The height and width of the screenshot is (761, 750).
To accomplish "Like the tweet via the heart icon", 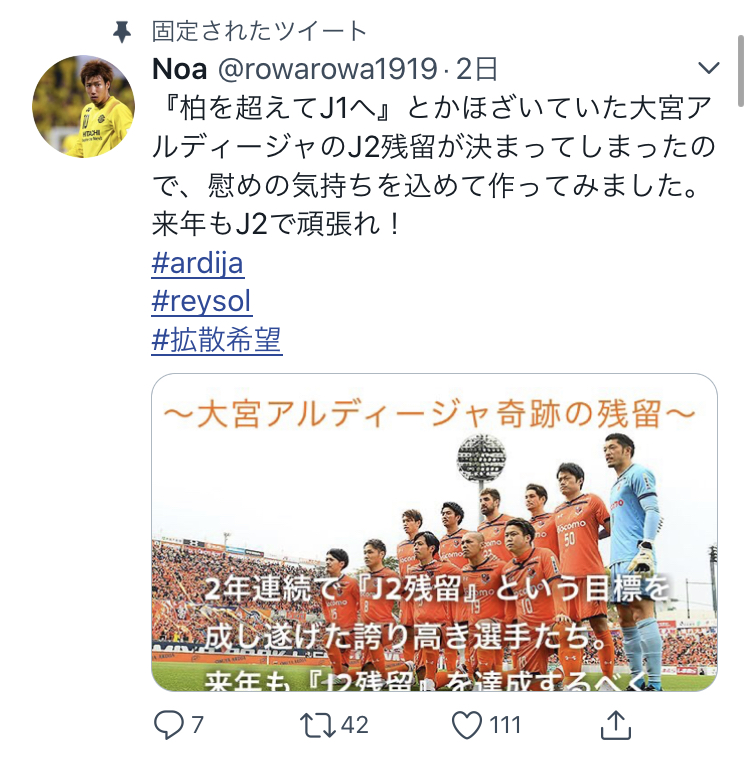I will (x=467, y=725).
